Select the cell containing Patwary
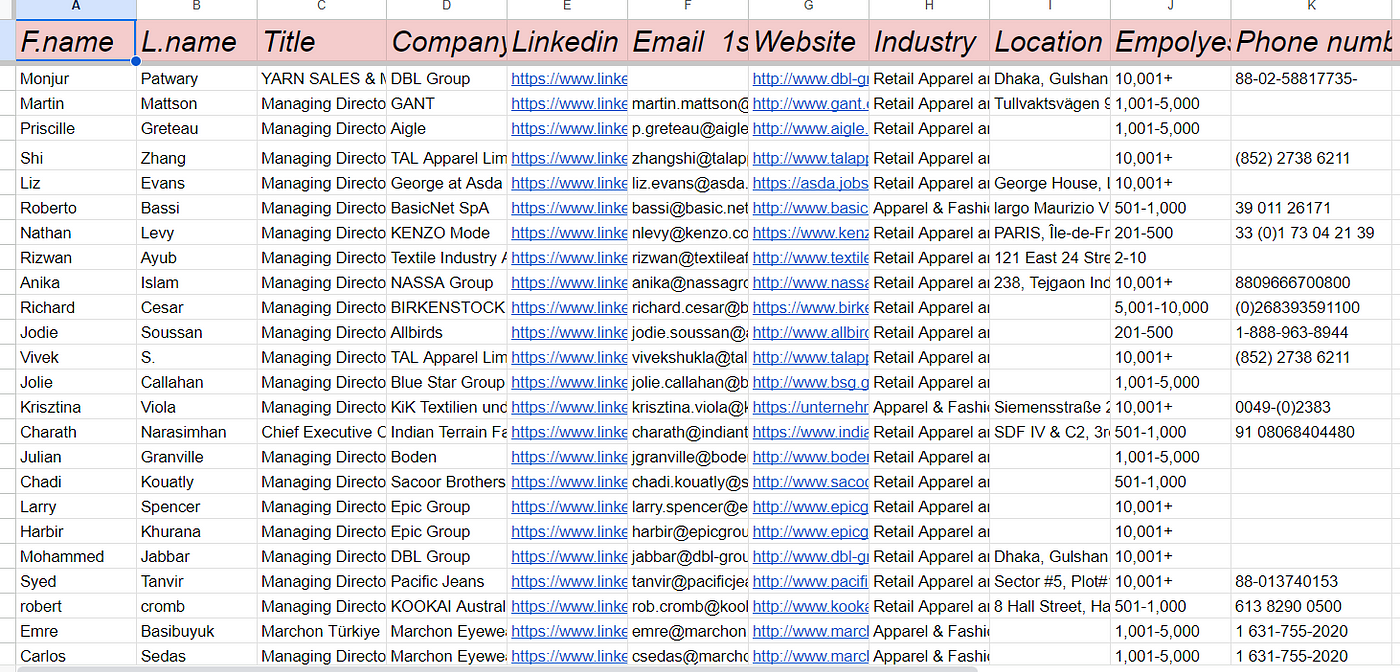1400x672 pixels. coord(197,78)
